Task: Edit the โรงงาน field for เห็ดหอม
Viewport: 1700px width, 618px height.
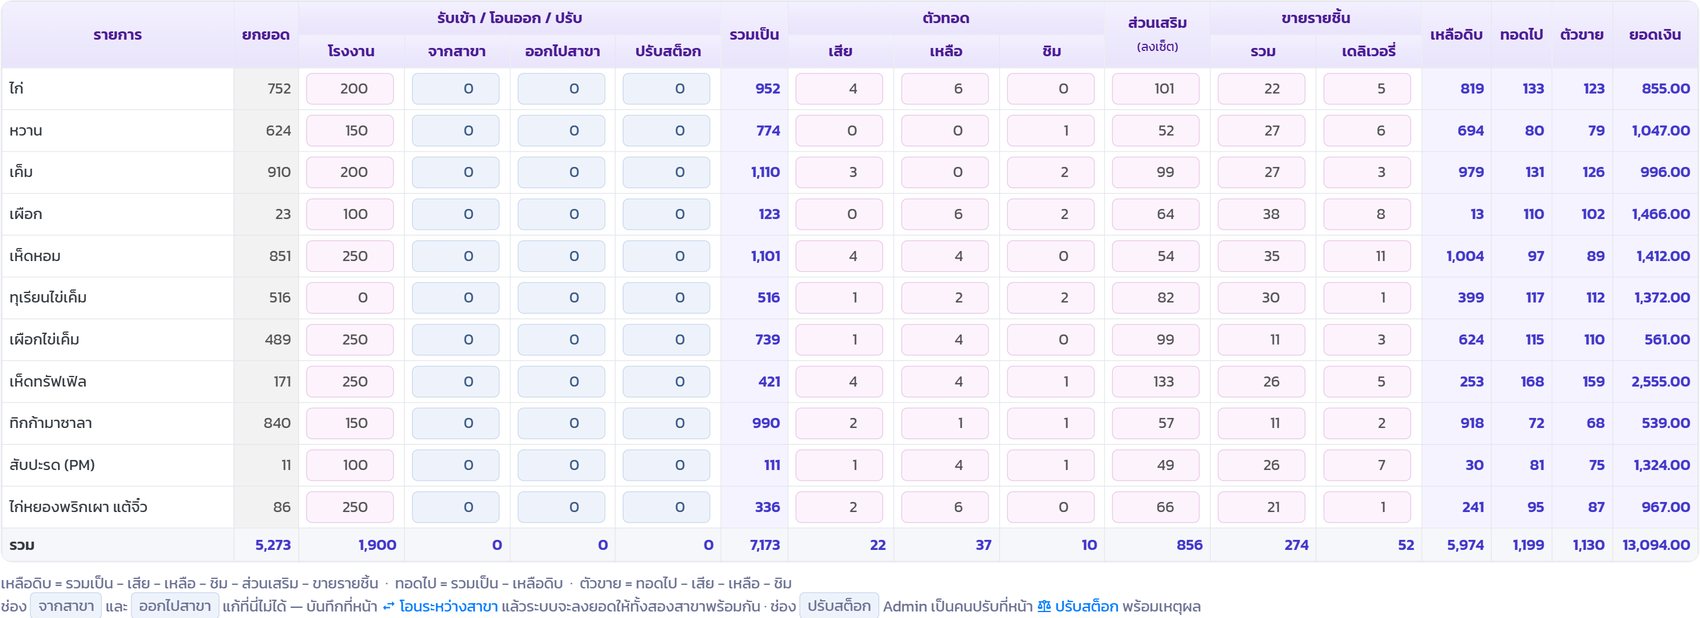Action: point(350,256)
